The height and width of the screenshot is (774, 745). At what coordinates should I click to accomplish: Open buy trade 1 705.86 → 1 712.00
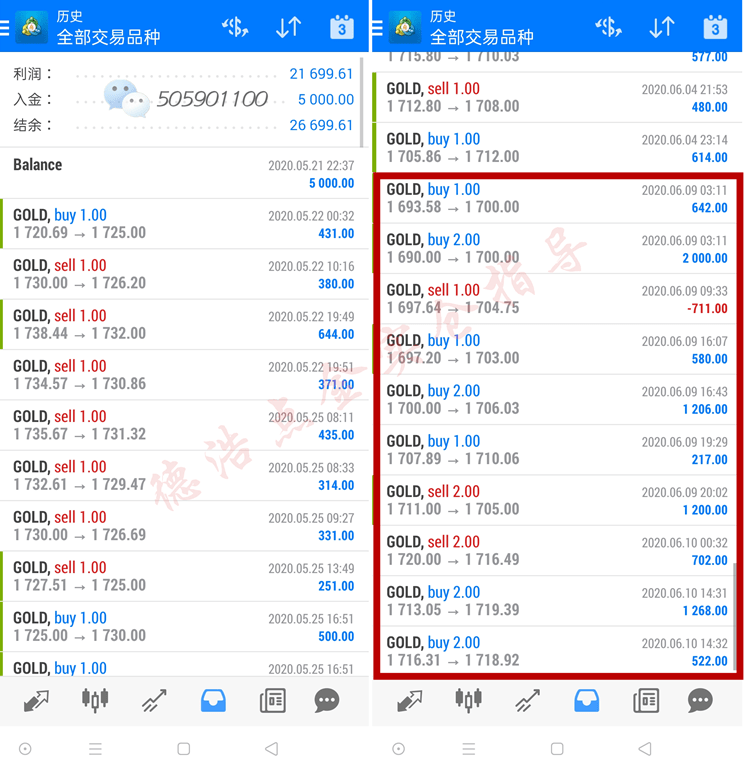pos(557,148)
